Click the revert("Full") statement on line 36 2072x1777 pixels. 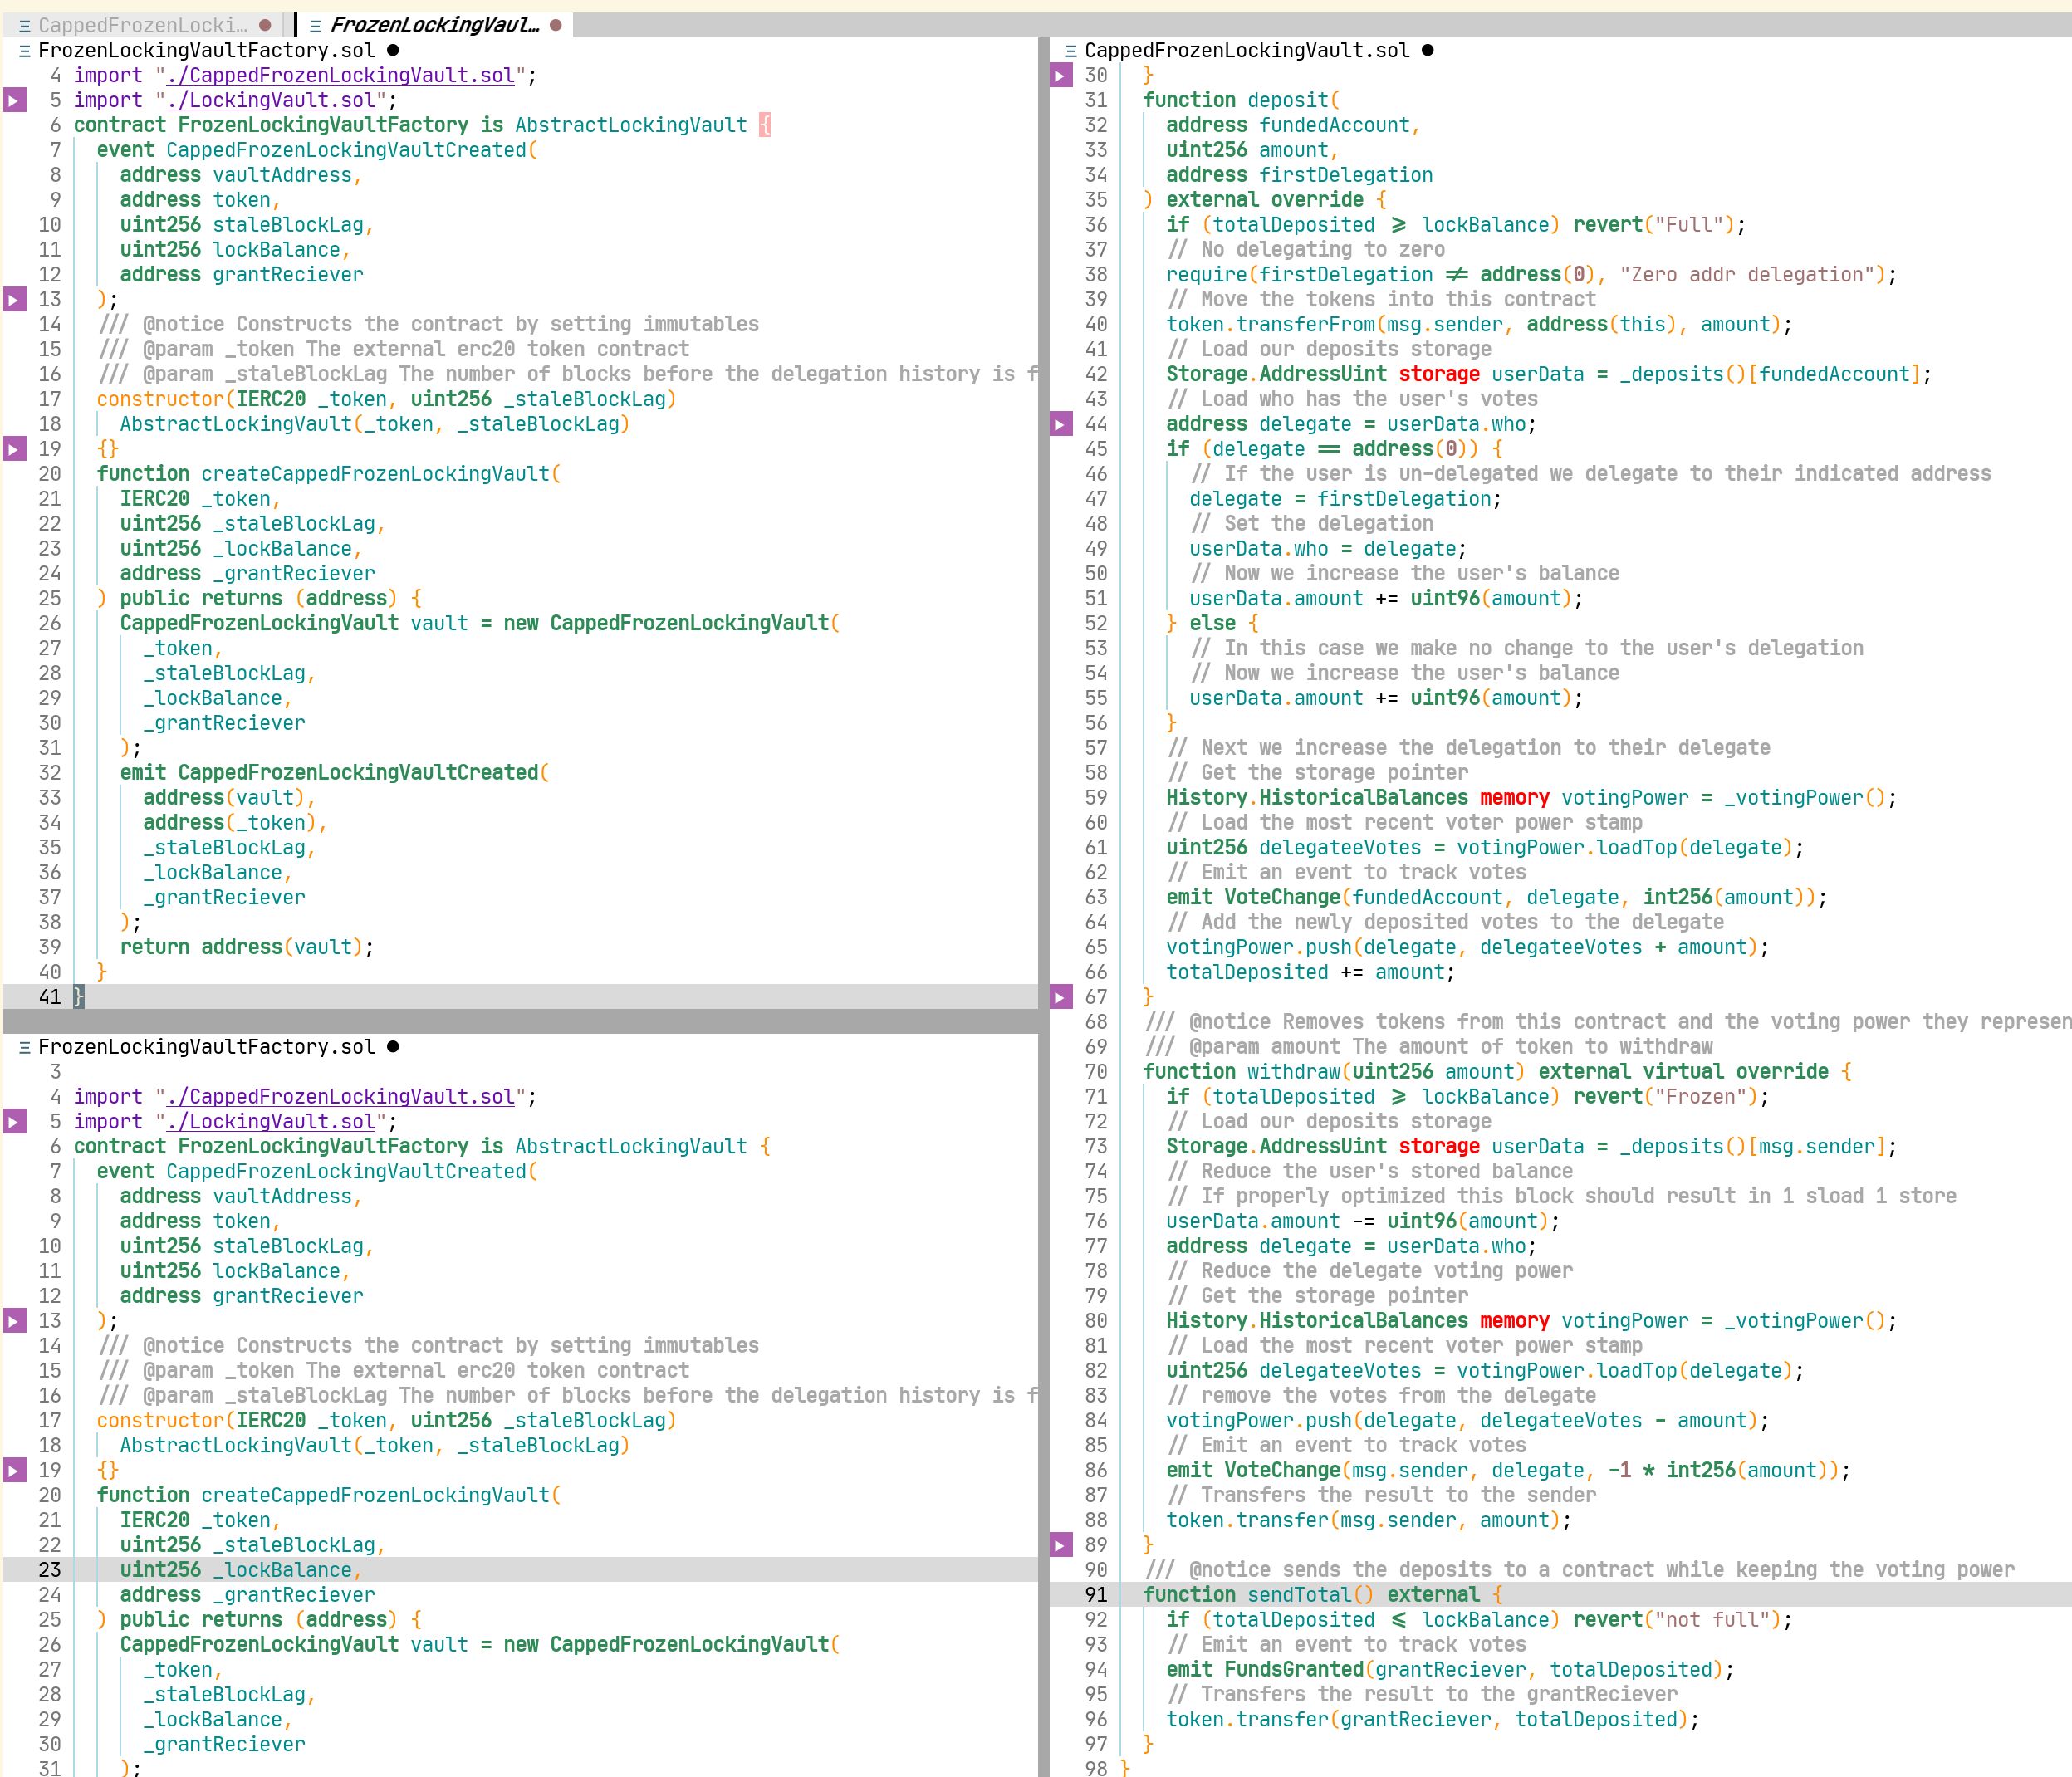(x=1659, y=225)
